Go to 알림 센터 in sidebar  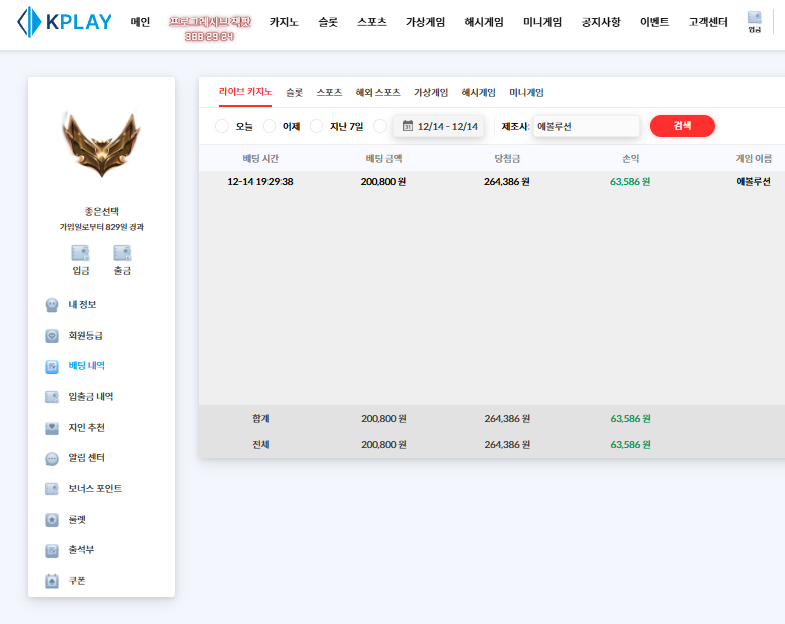pyautogui.click(x=87, y=458)
